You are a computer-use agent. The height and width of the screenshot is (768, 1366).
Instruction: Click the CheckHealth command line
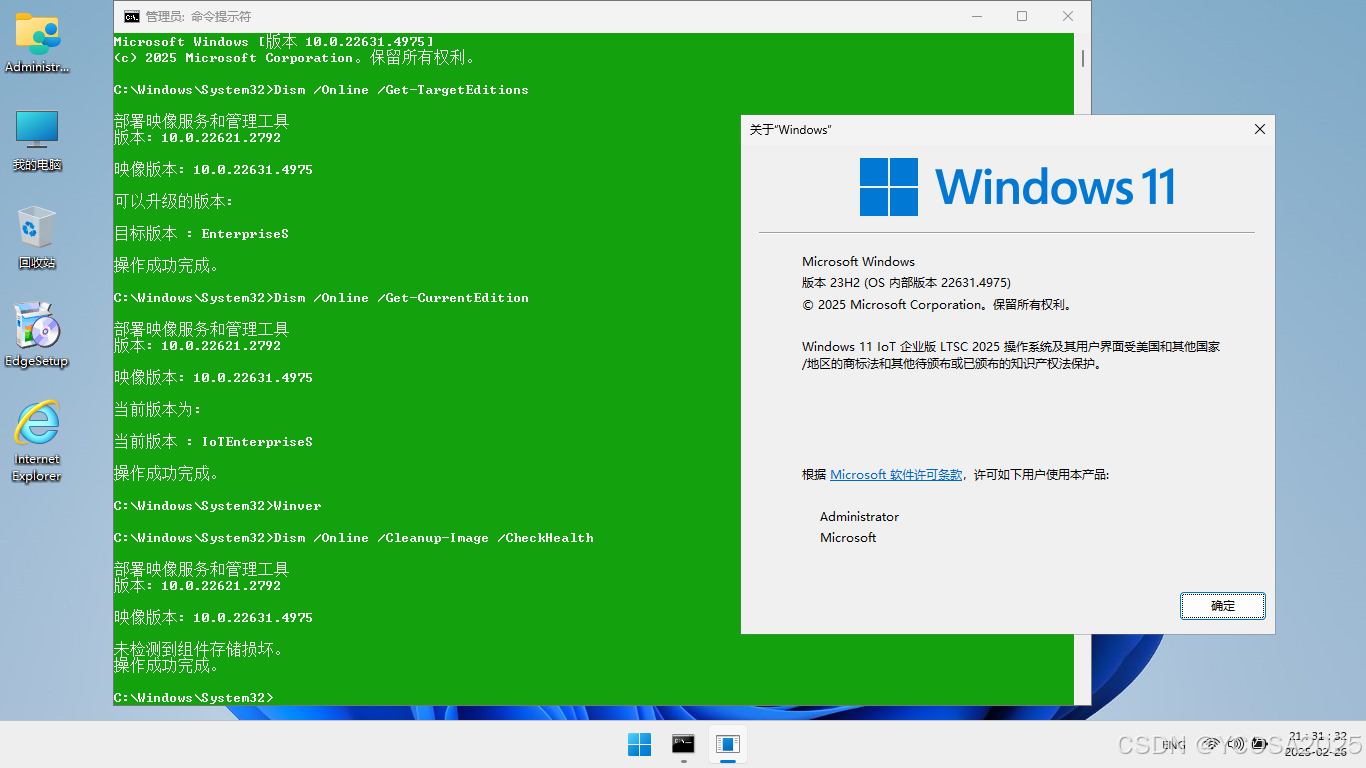click(354, 538)
